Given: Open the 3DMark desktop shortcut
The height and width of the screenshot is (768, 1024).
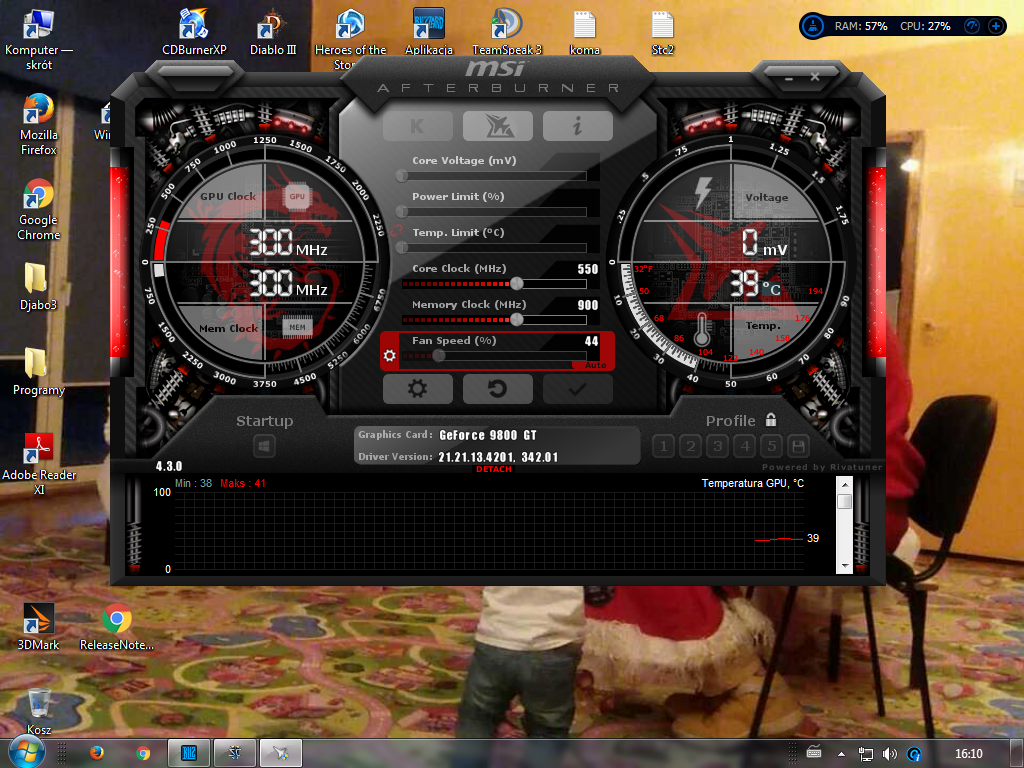Looking at the screenshot, I should point(38,626).
